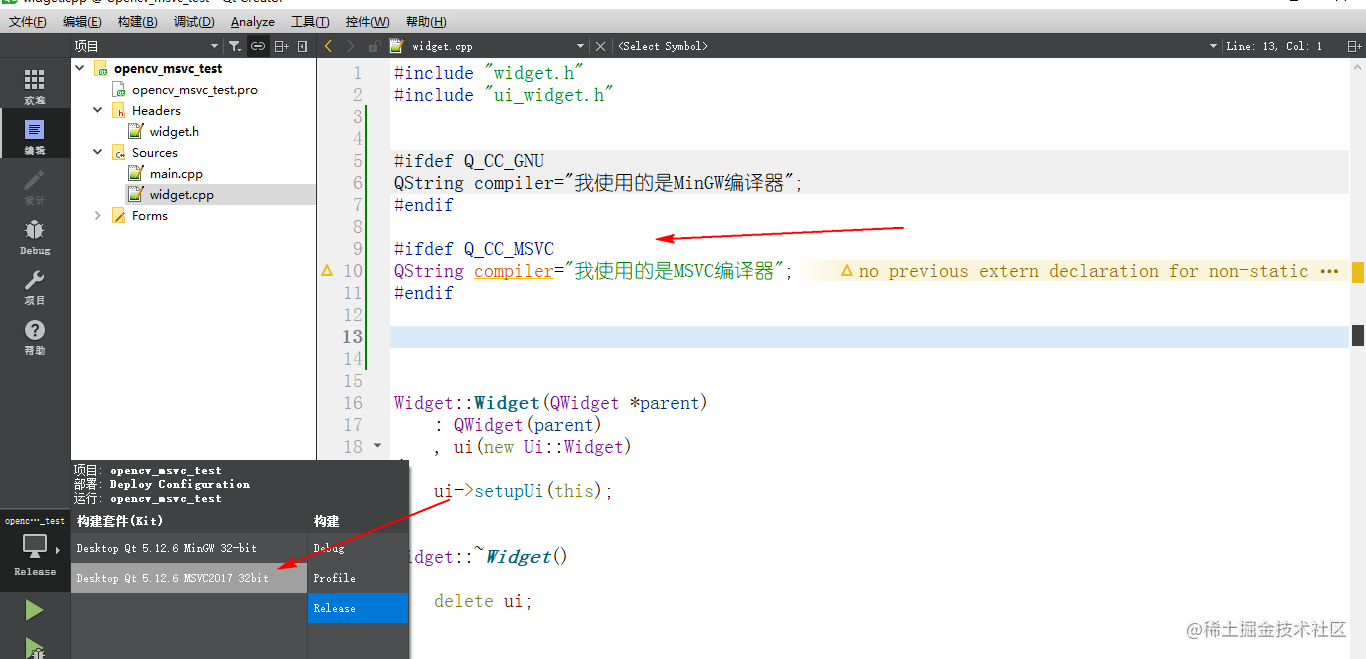
Task: Click the #ifdef Q_CC_MSVC line
Action: click(x=473, y=249)
